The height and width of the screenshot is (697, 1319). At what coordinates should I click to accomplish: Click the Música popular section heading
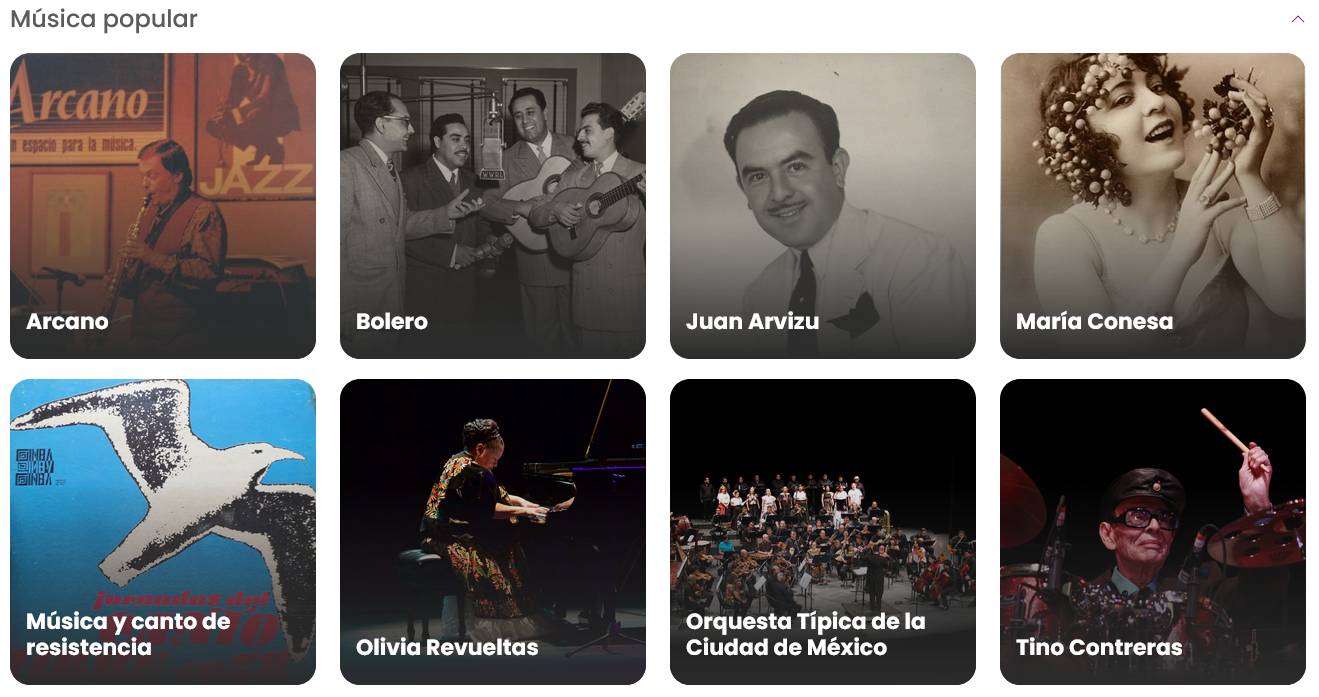(x=104, y=19)
